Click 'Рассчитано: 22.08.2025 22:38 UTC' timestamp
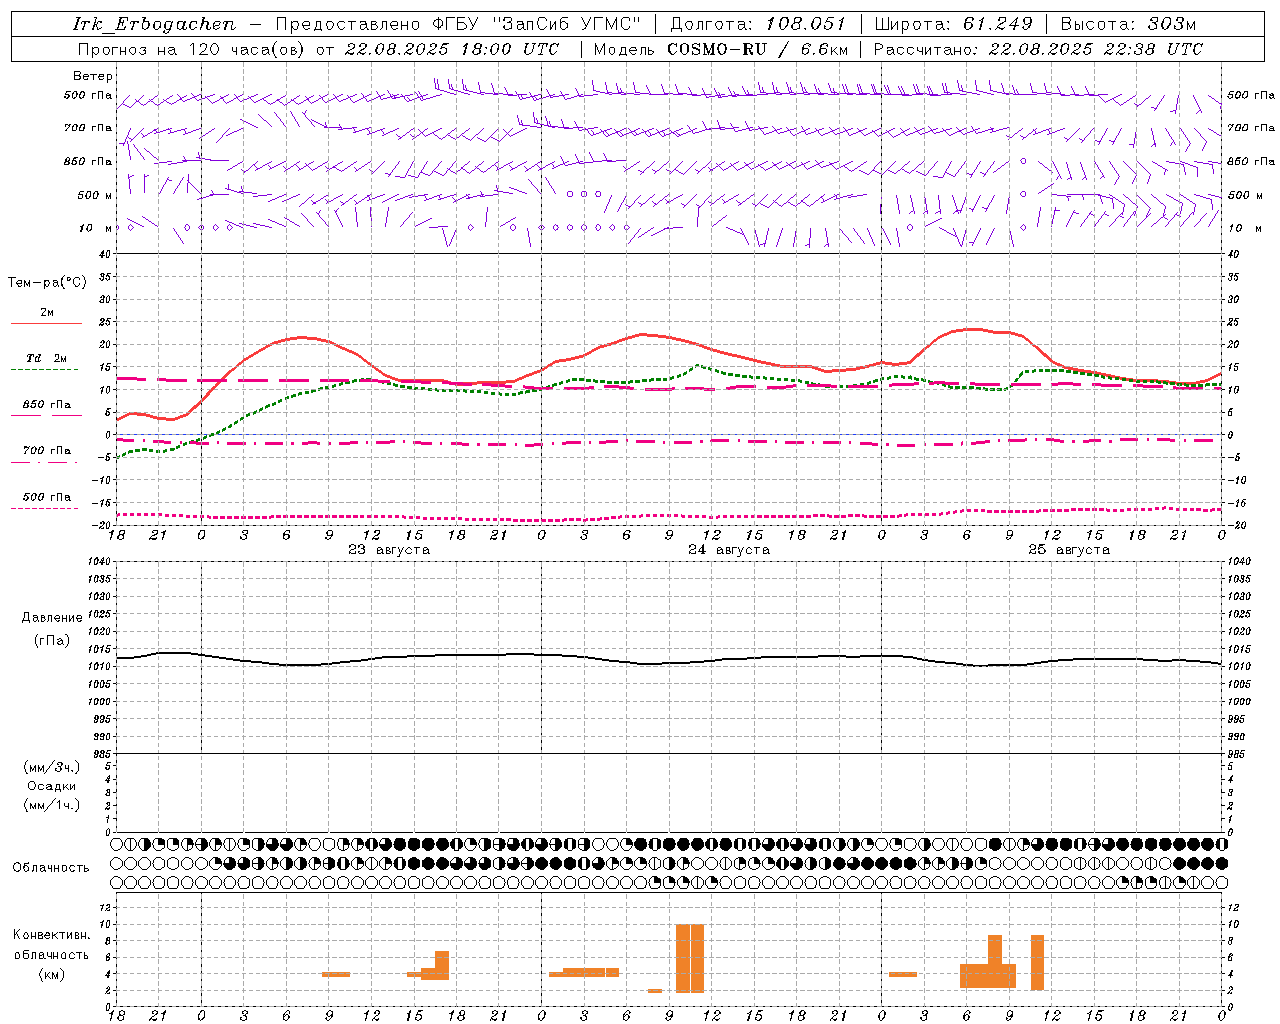The image size is (1280, 1024). point(1038,49)
